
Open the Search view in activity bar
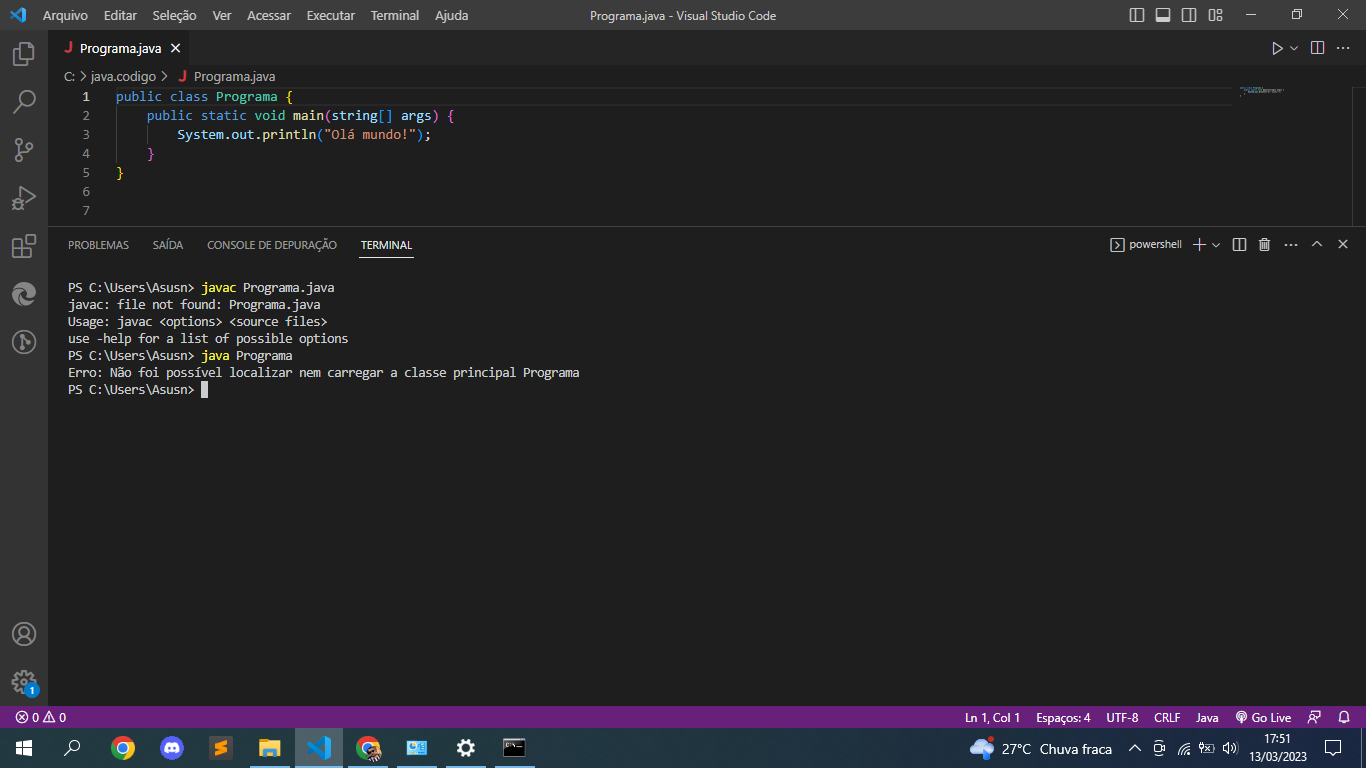pos(24,101)
